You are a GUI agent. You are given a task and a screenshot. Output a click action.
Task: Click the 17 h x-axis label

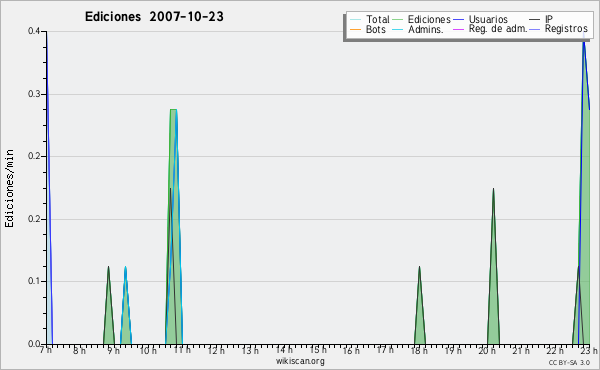click(385, 350)
